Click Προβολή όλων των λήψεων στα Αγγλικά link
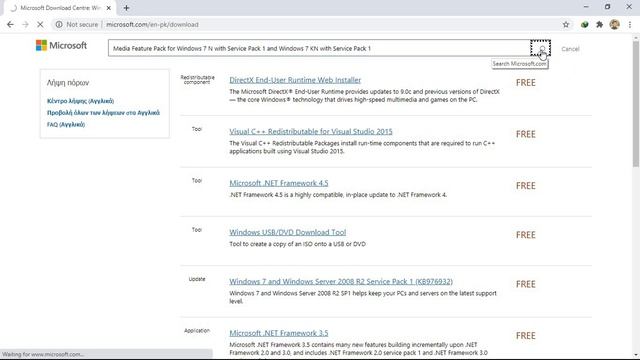The image size is (640, 360). coord(103,113)
